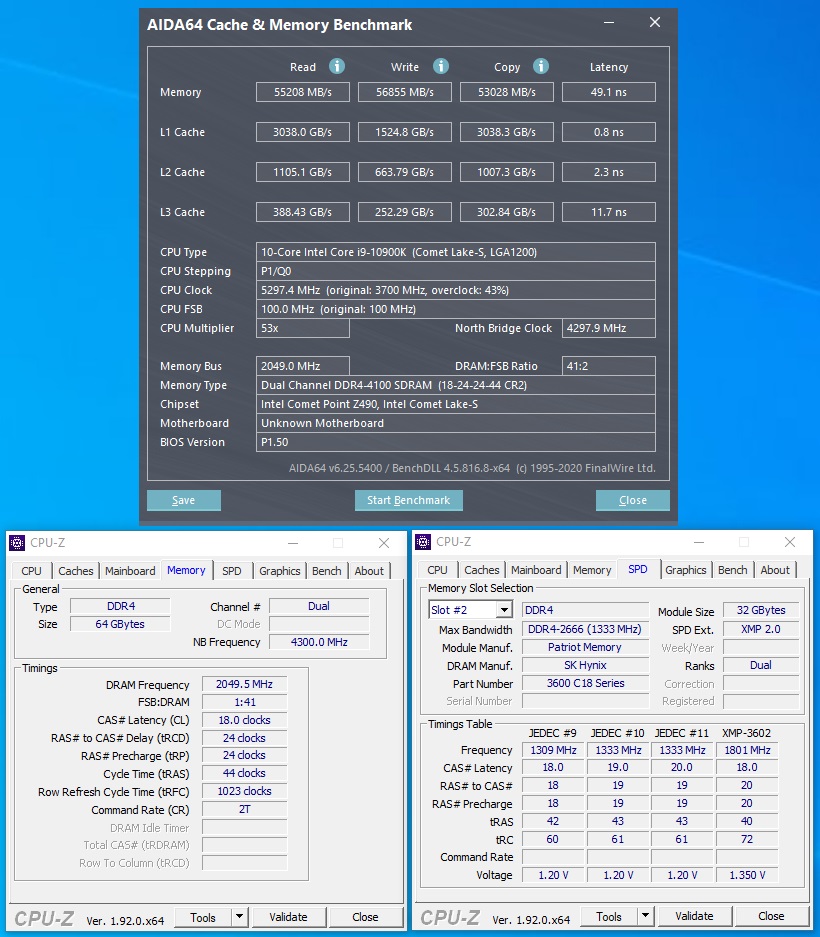The width and height of the screenshot is (820, 937).
Task: Click Validate in the CPU-Z Memory window
Action: pos(288,917)
